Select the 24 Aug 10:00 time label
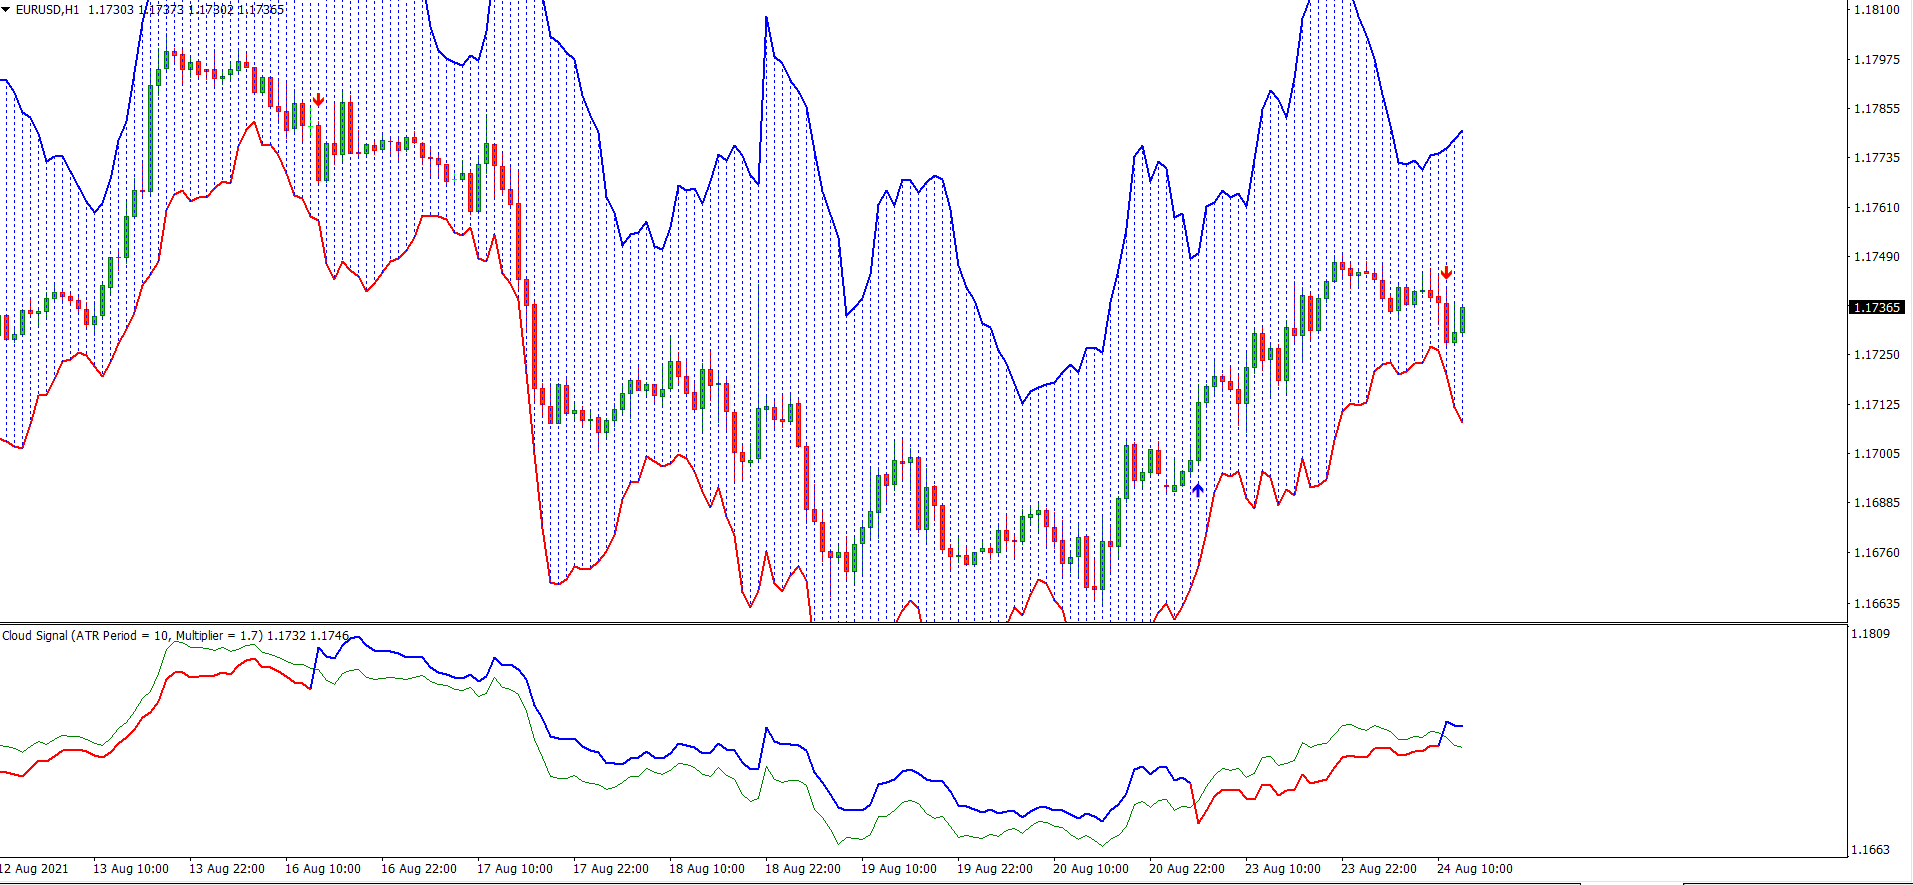This screenshot has width=1913, height=885. (1474, 868)
